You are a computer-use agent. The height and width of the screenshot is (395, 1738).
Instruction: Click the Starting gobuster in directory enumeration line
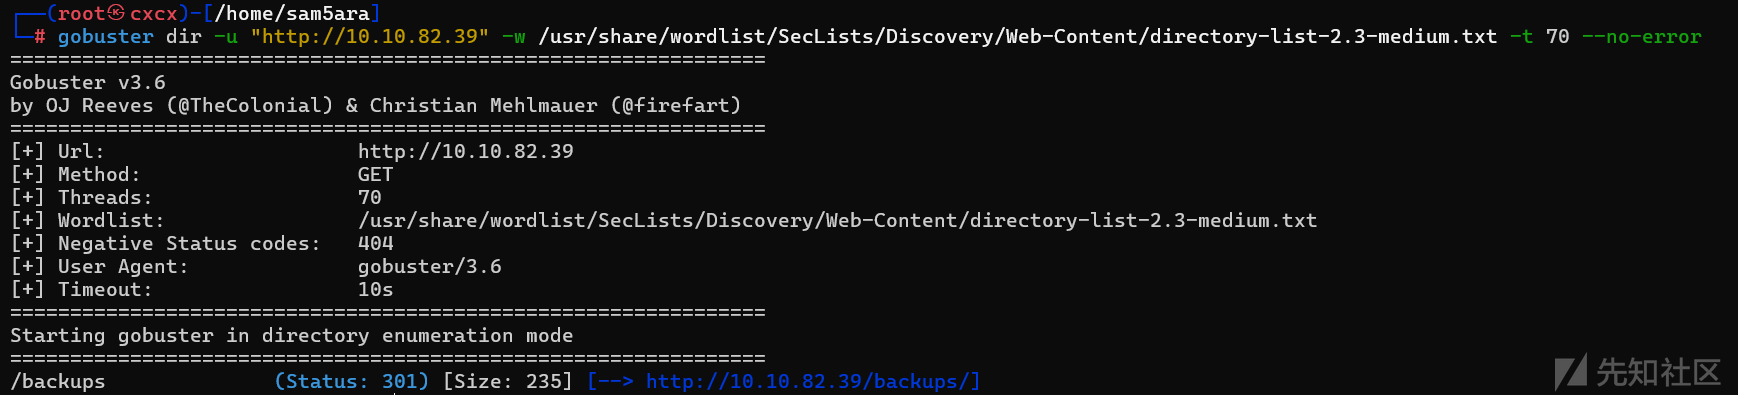coord(292,335)
